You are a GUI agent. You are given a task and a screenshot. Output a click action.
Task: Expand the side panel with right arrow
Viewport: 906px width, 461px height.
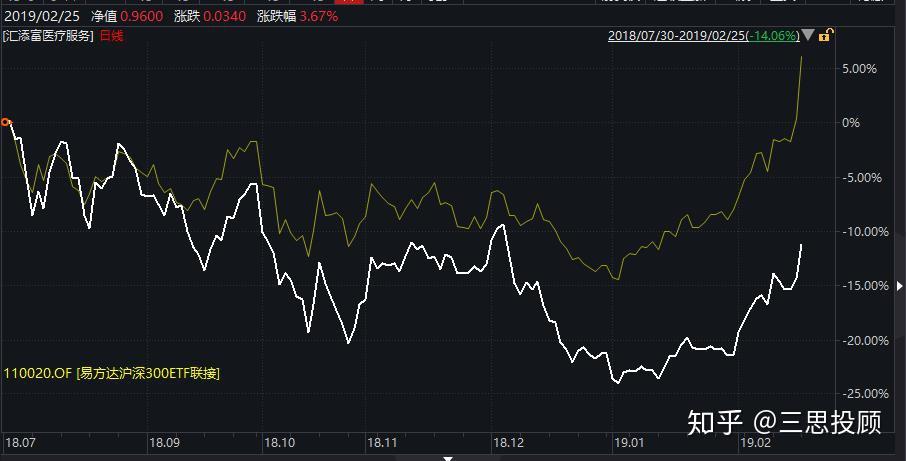[x=900, y=285]
